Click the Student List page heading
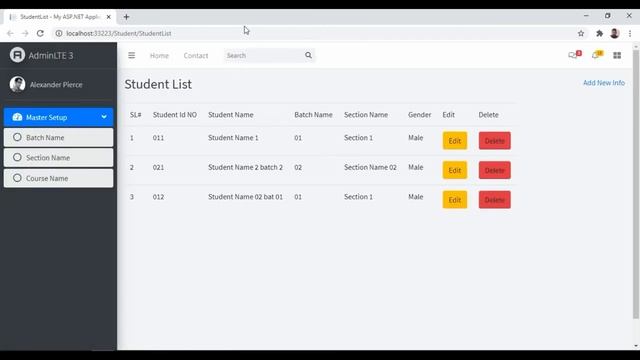The height and width of the screenshot is (360, 640). point(158,84)
